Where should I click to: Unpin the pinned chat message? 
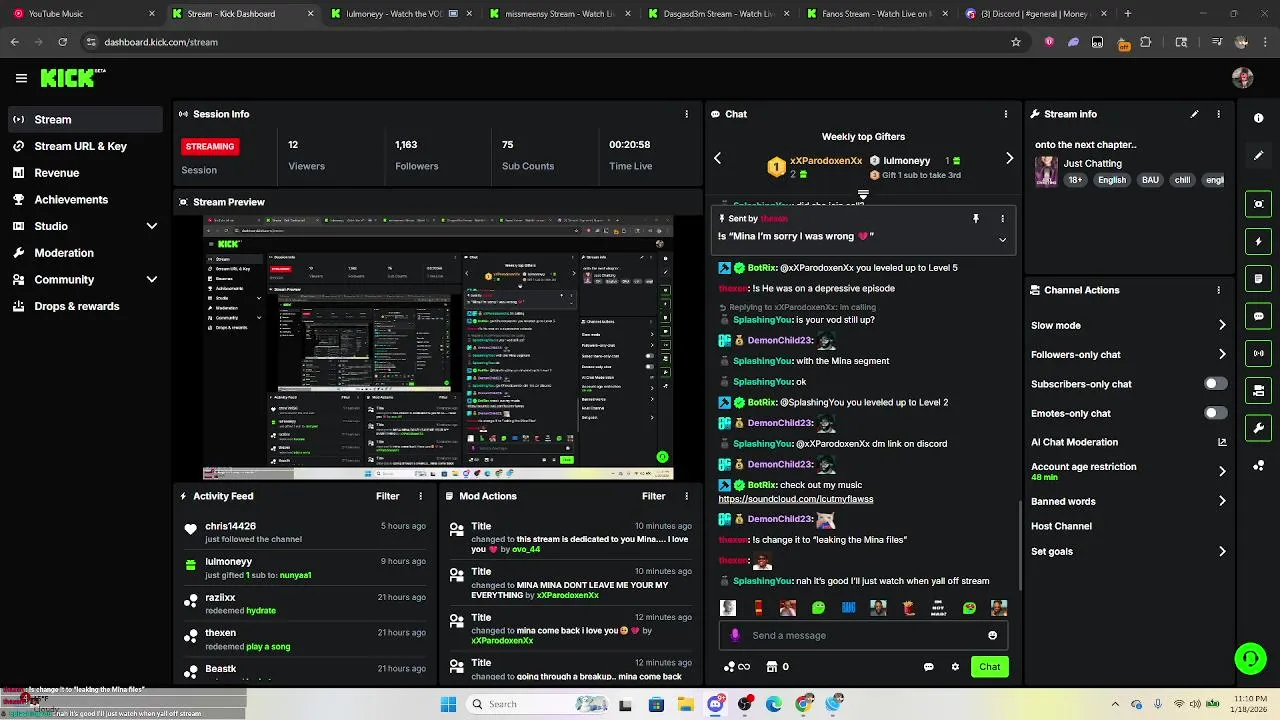[976, 218]
